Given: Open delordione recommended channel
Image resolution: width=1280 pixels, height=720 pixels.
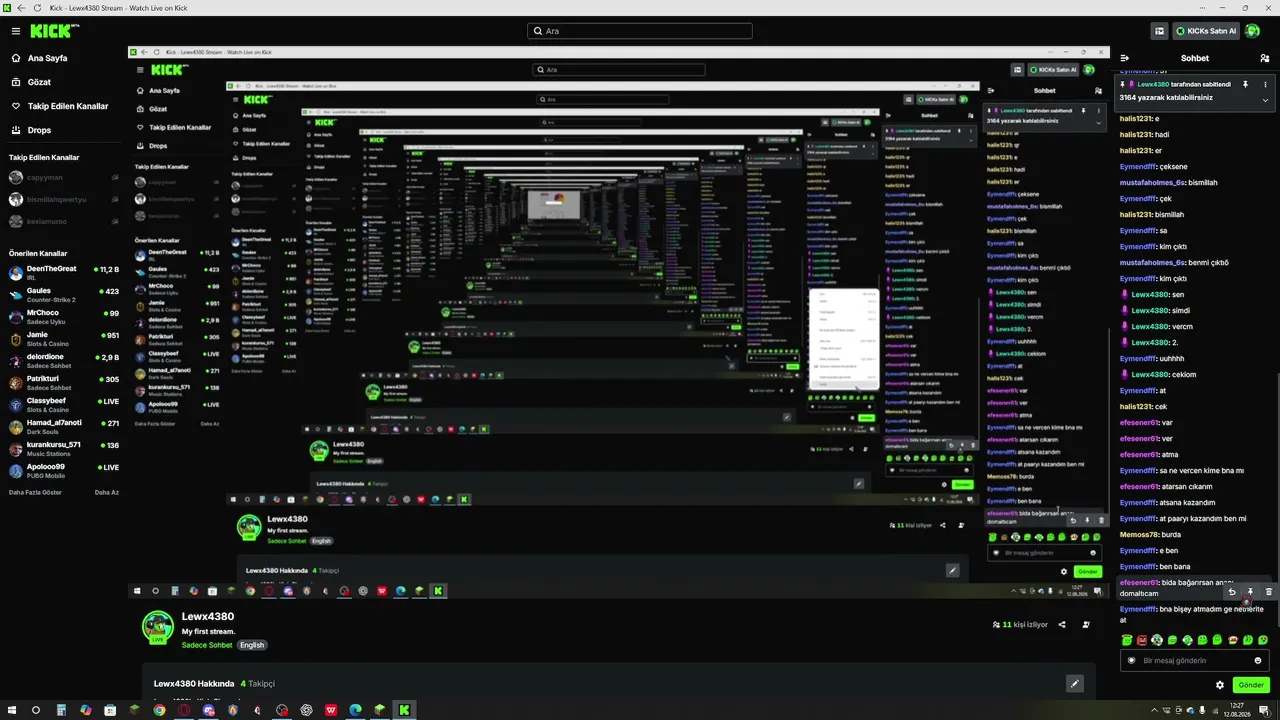Looking at the screenshot, I should point(64,360).
